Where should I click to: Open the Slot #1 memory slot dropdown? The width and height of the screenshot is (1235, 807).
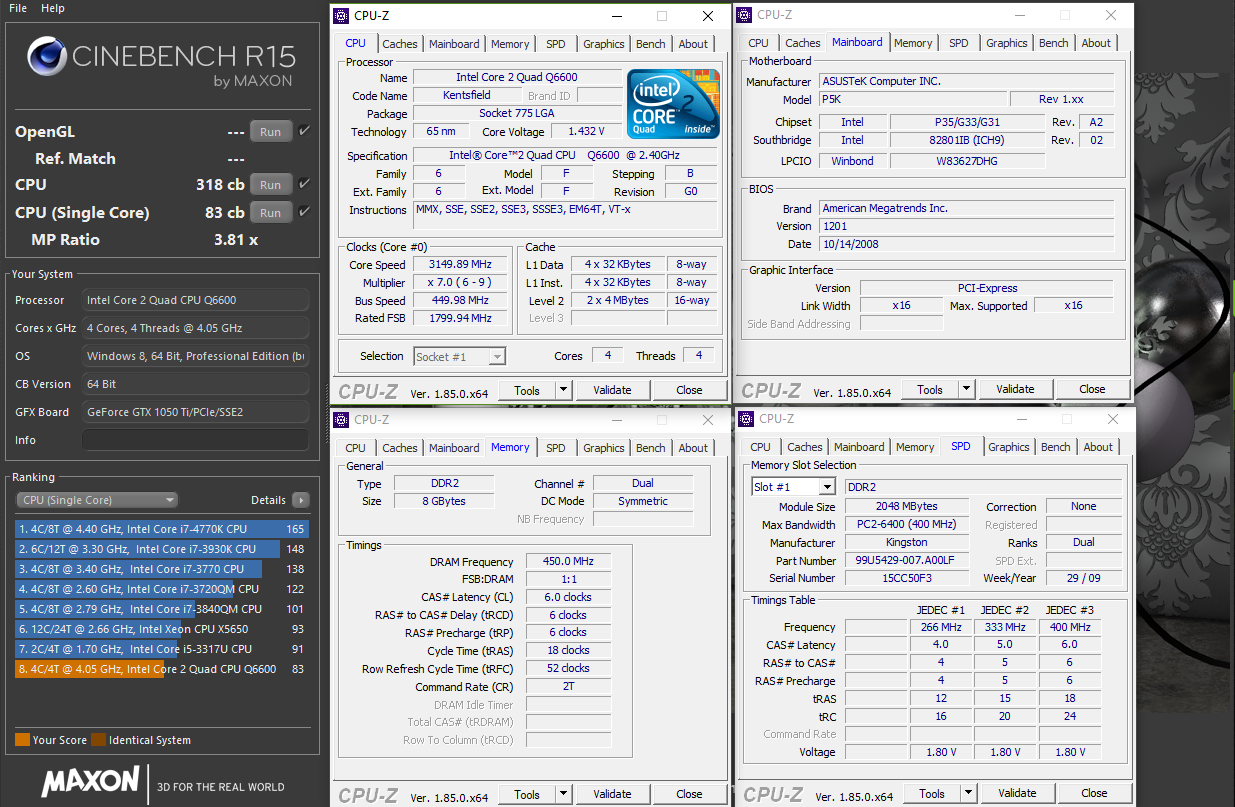click(x=793, y=487)
